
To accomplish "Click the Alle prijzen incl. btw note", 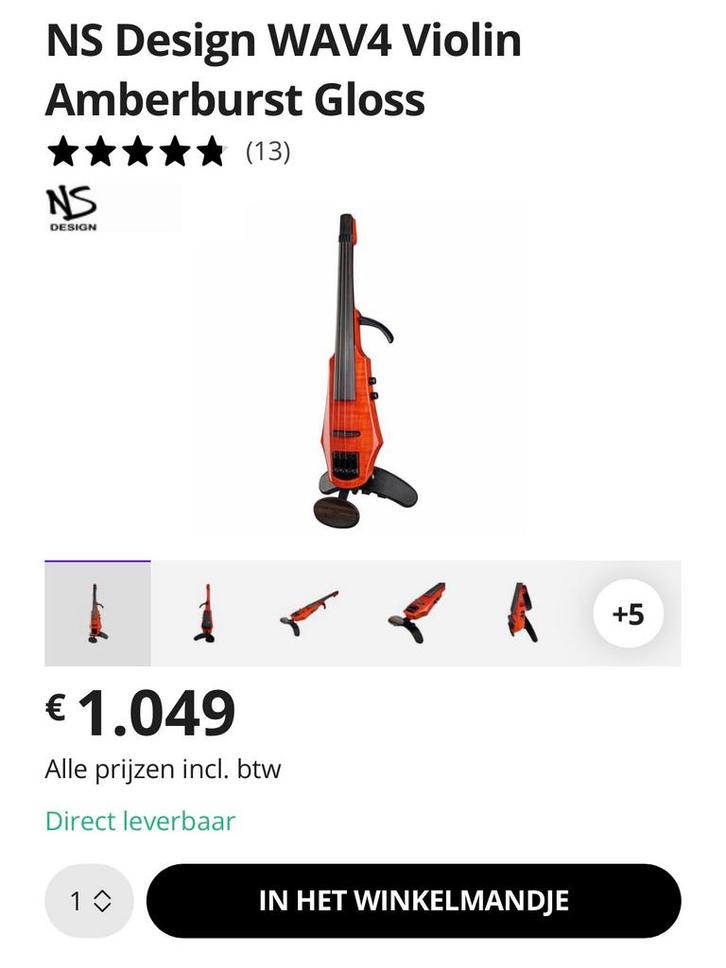I will pos(163,769).
